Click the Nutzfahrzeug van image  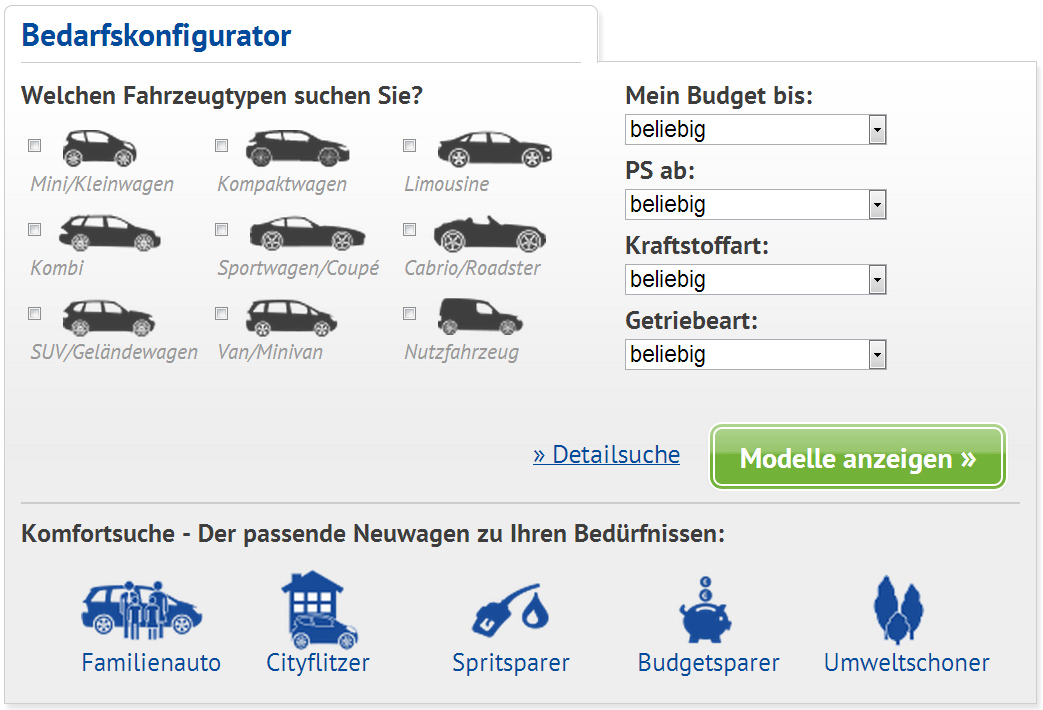[x=479, y=317]
